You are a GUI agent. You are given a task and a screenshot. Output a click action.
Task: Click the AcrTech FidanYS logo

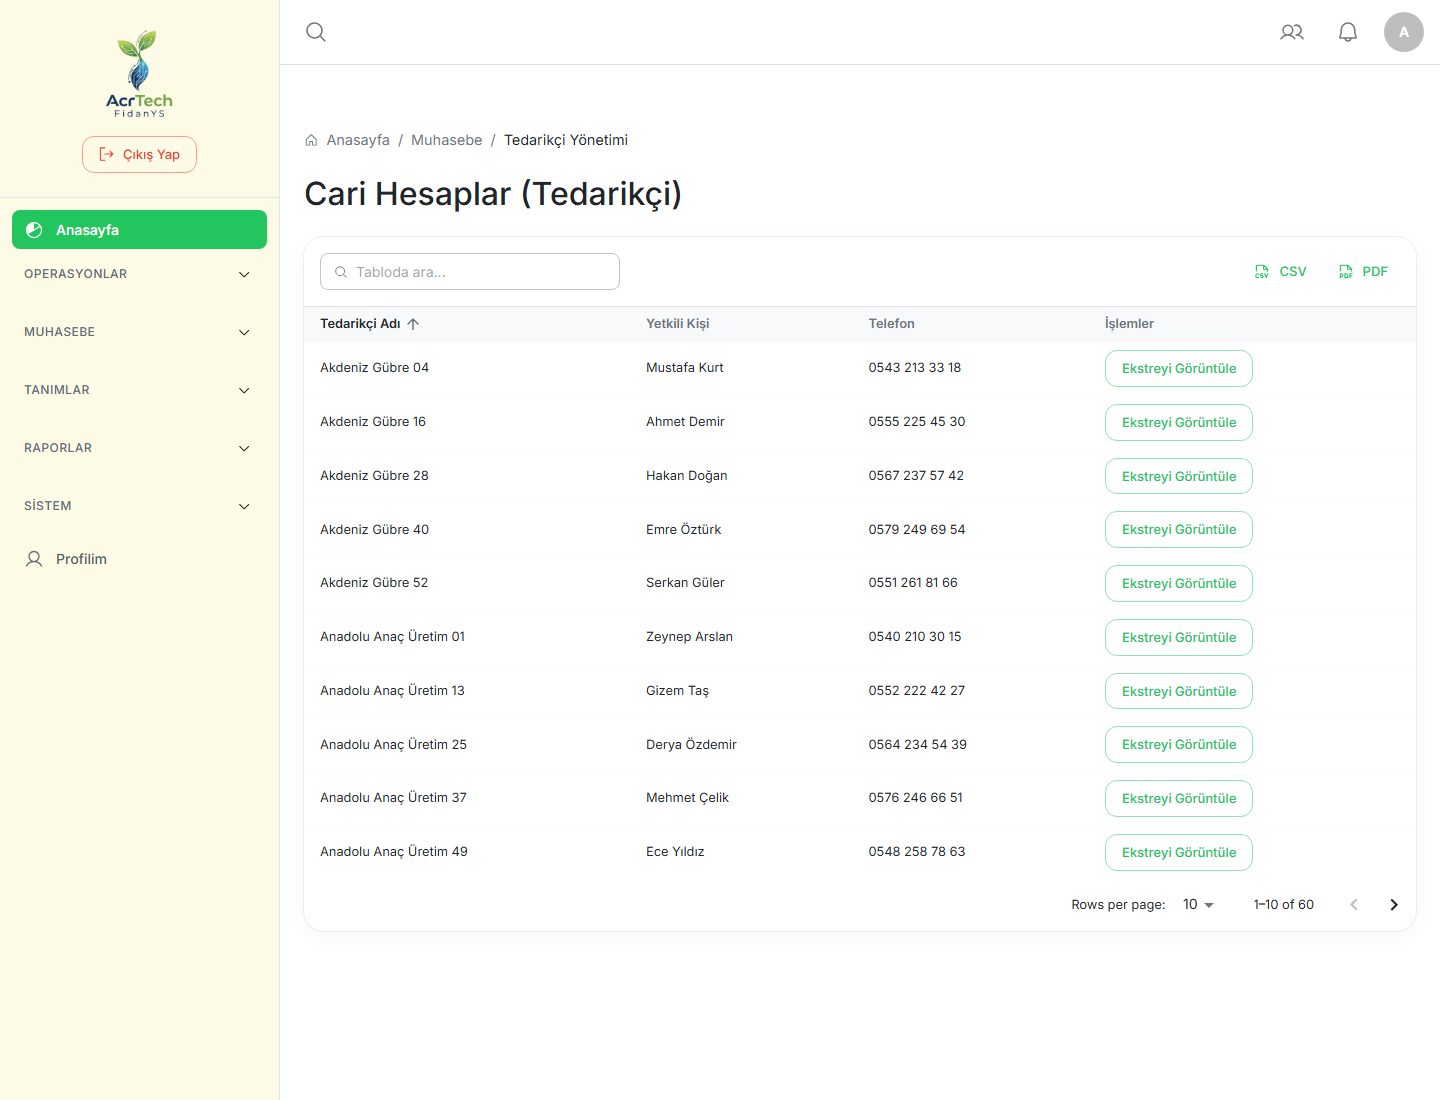[139, 74]
